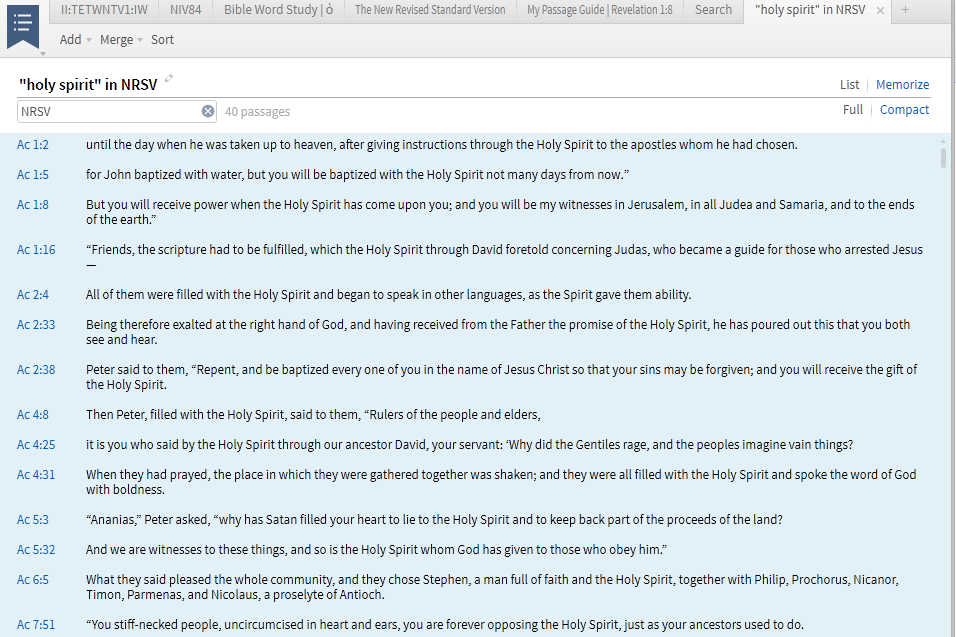Select verse text "Then Peter, filled with the Holy Spirit"
Viewport: 956px width, 637px height.
[x=185, y=415]
